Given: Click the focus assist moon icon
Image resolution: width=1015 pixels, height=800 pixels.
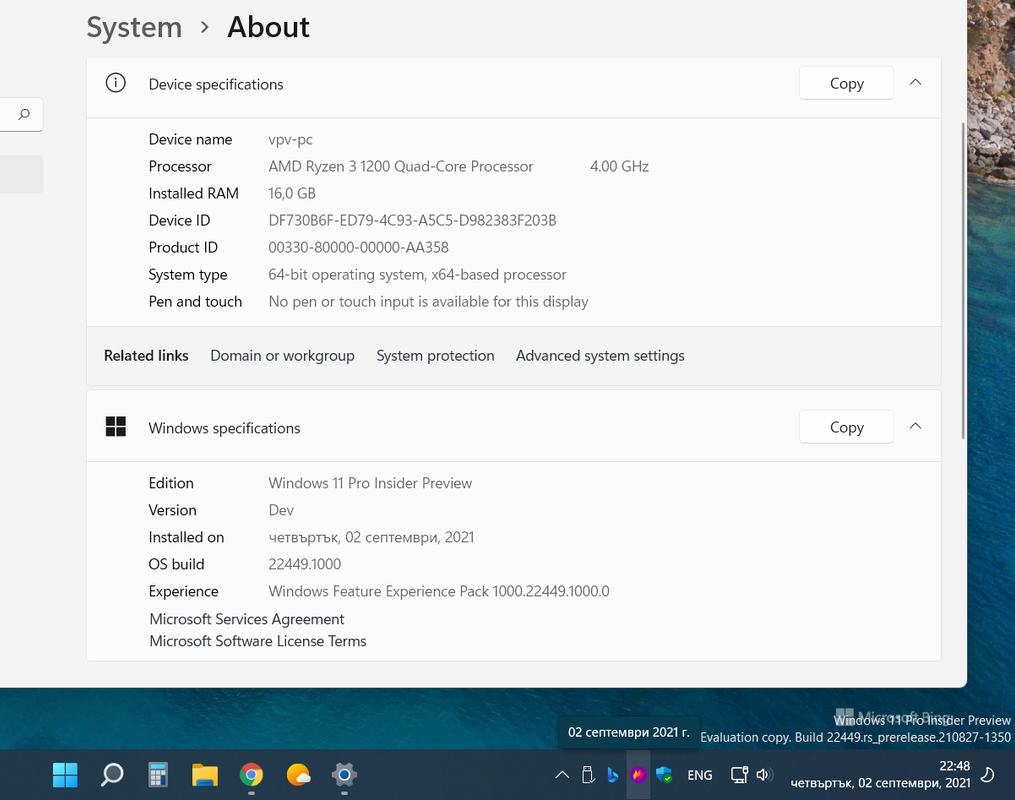Looking at the screenshot, I should point(988,775).
